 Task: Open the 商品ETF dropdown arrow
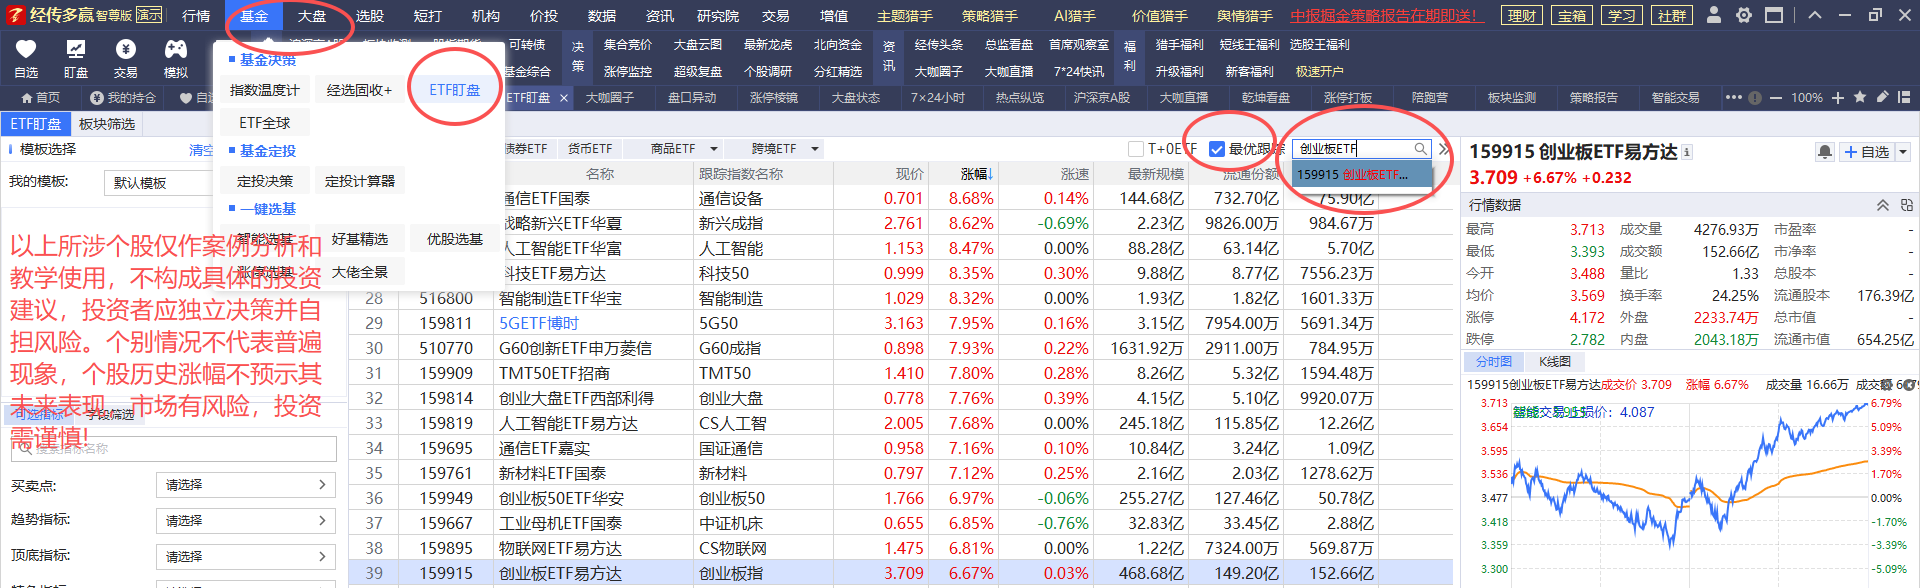click(714, 149)
